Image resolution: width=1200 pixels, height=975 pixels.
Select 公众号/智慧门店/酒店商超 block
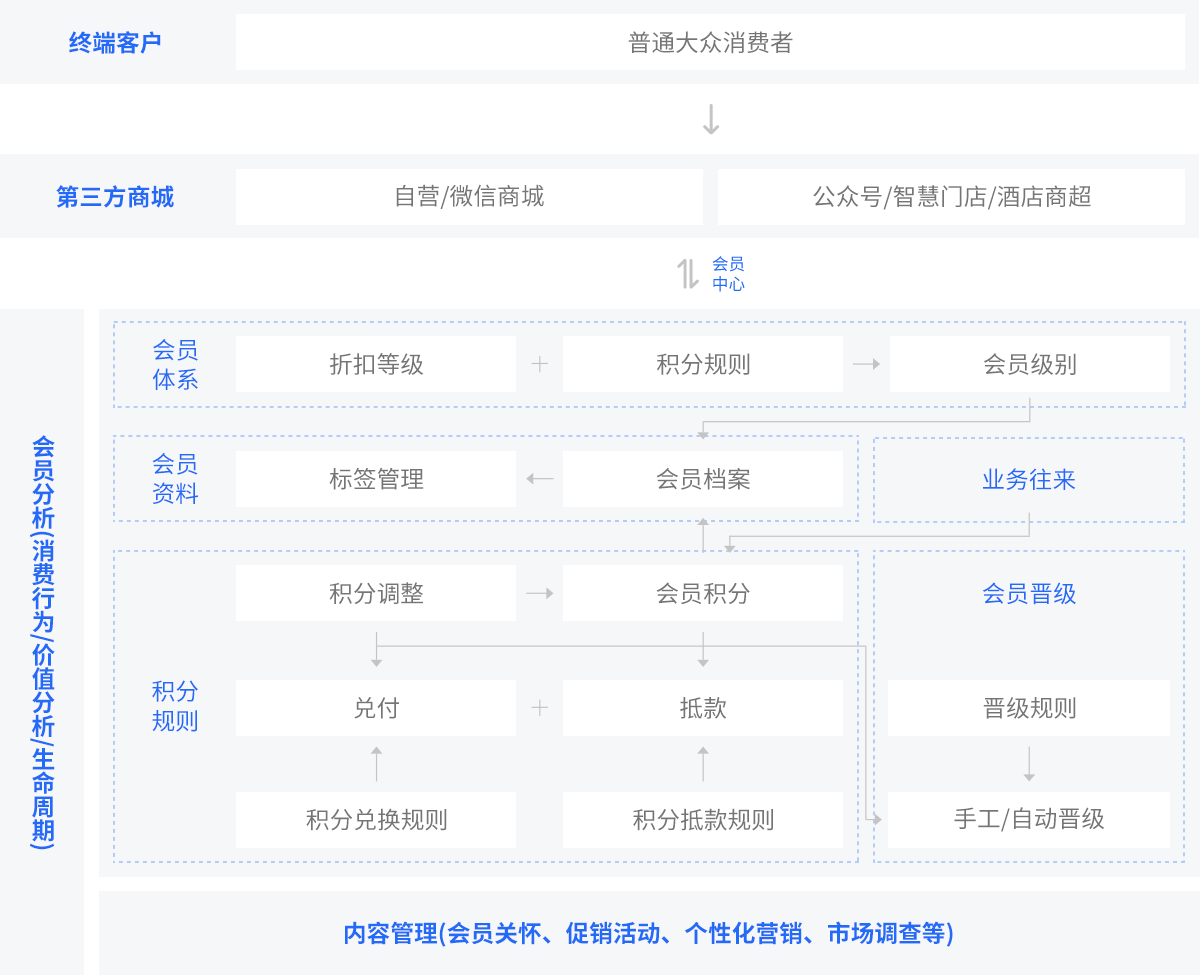(951, 196)
